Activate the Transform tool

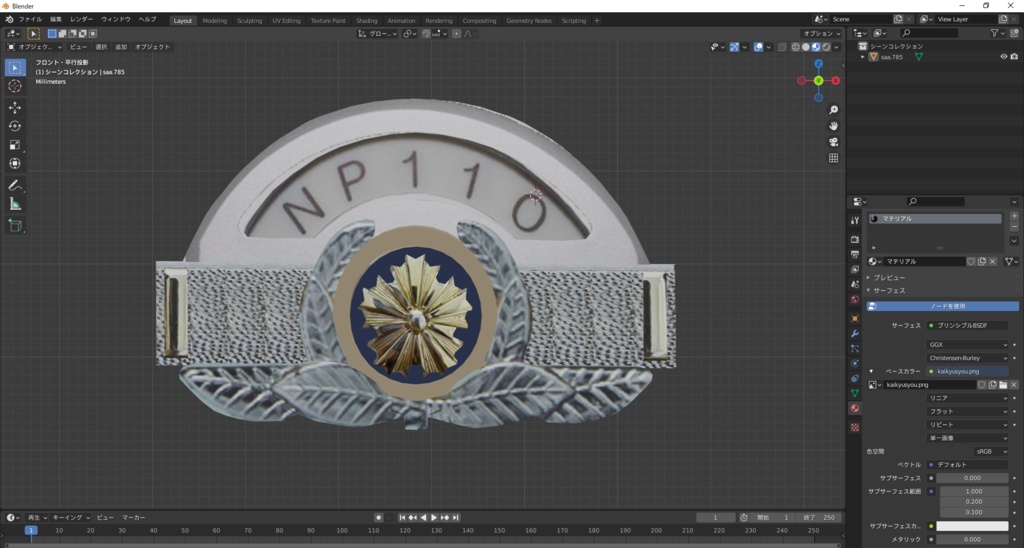pyautogui.click(x=15, y=163)
